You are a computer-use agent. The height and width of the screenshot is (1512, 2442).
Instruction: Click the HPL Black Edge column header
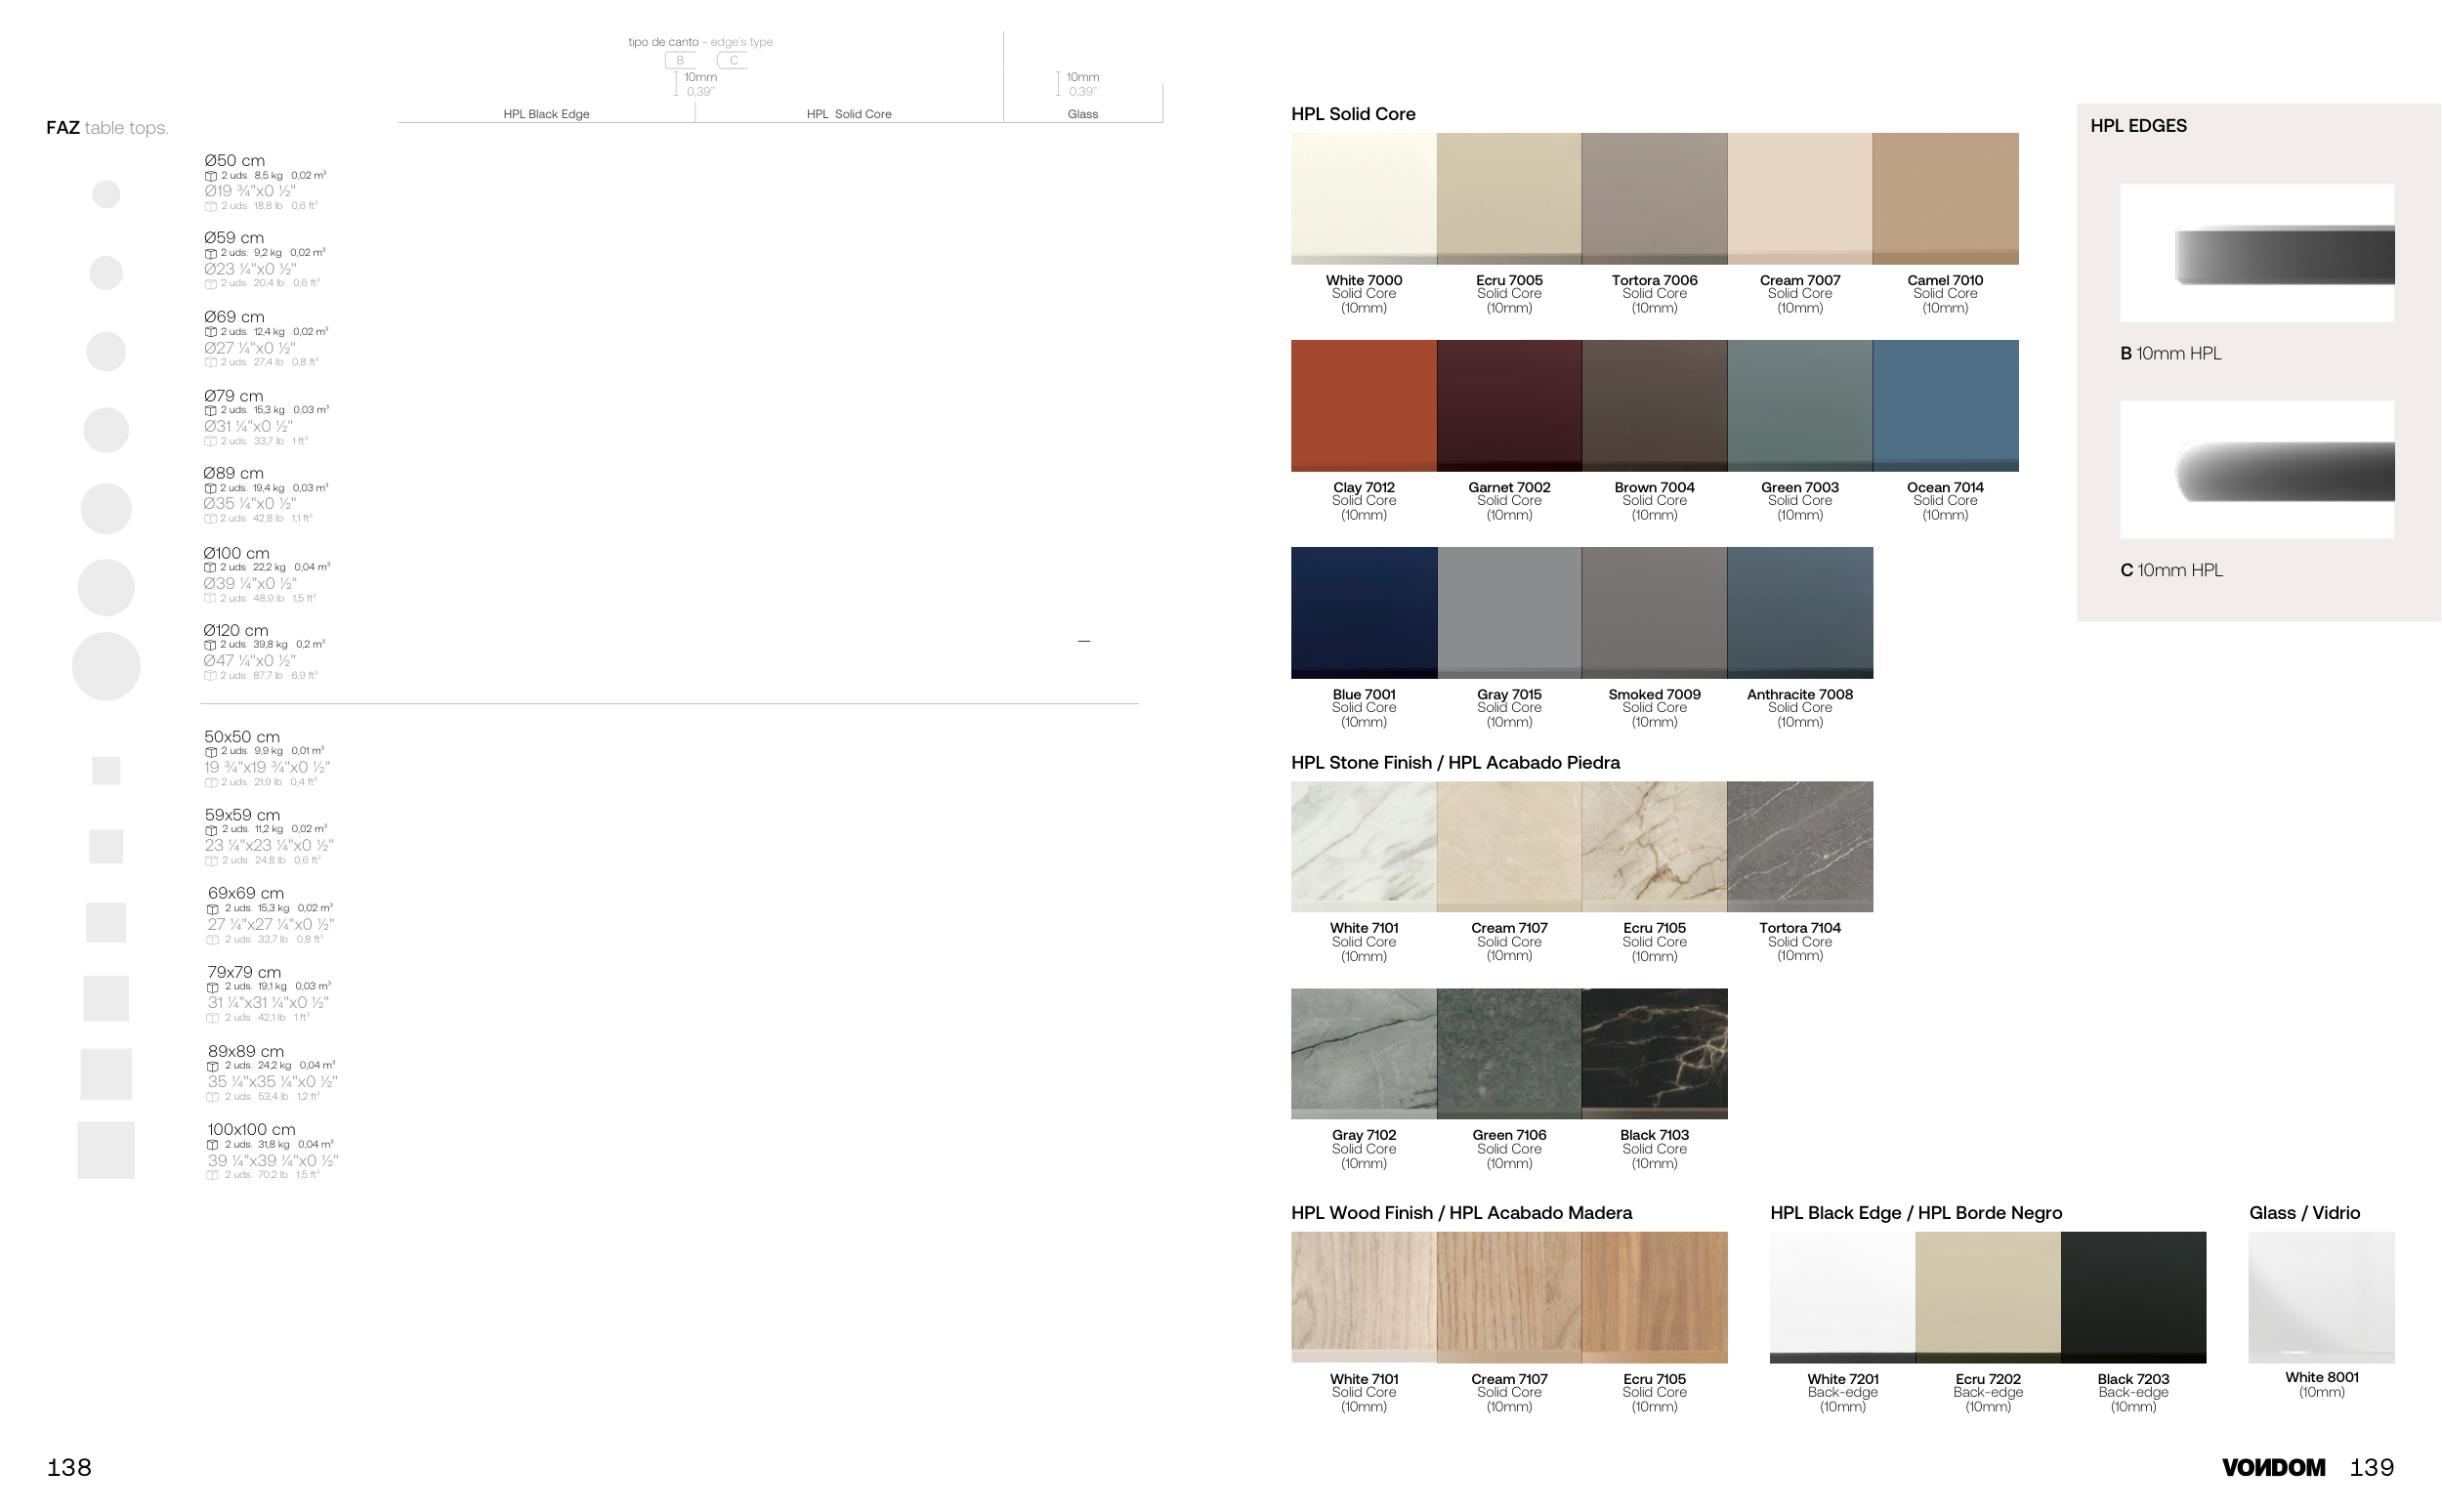(x=546, y=114)
